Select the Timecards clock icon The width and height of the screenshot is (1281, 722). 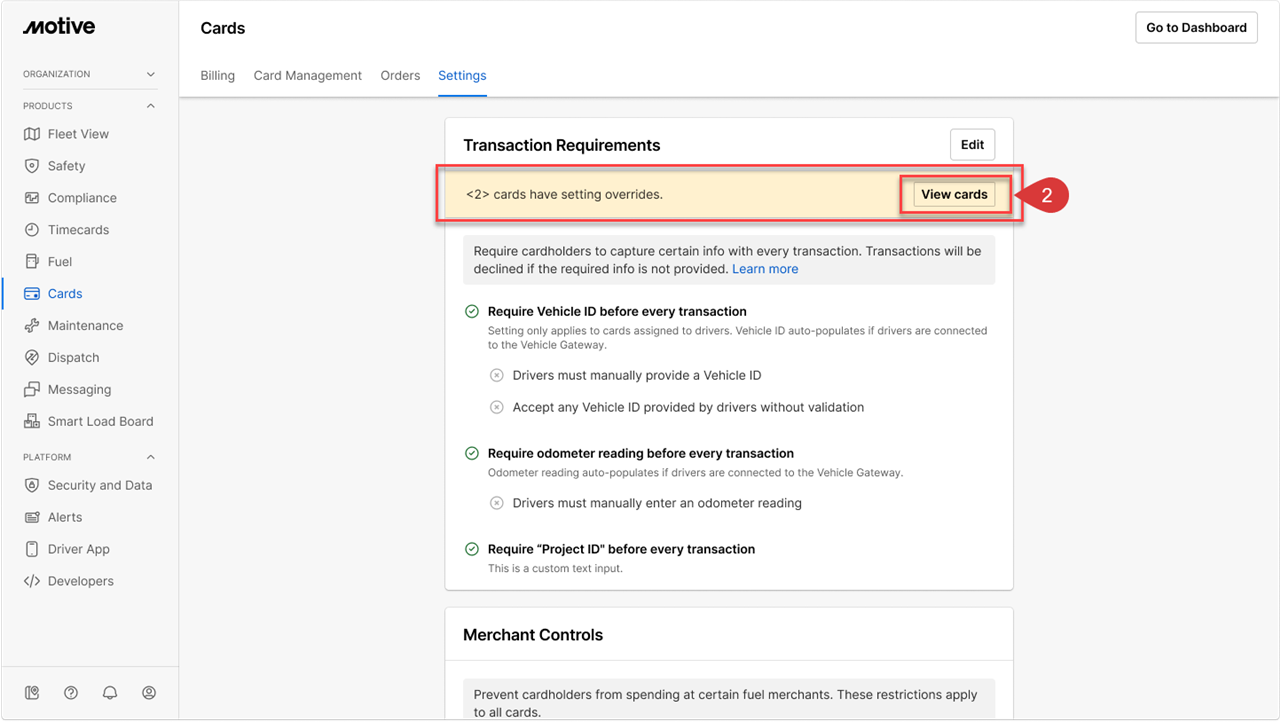32,230
